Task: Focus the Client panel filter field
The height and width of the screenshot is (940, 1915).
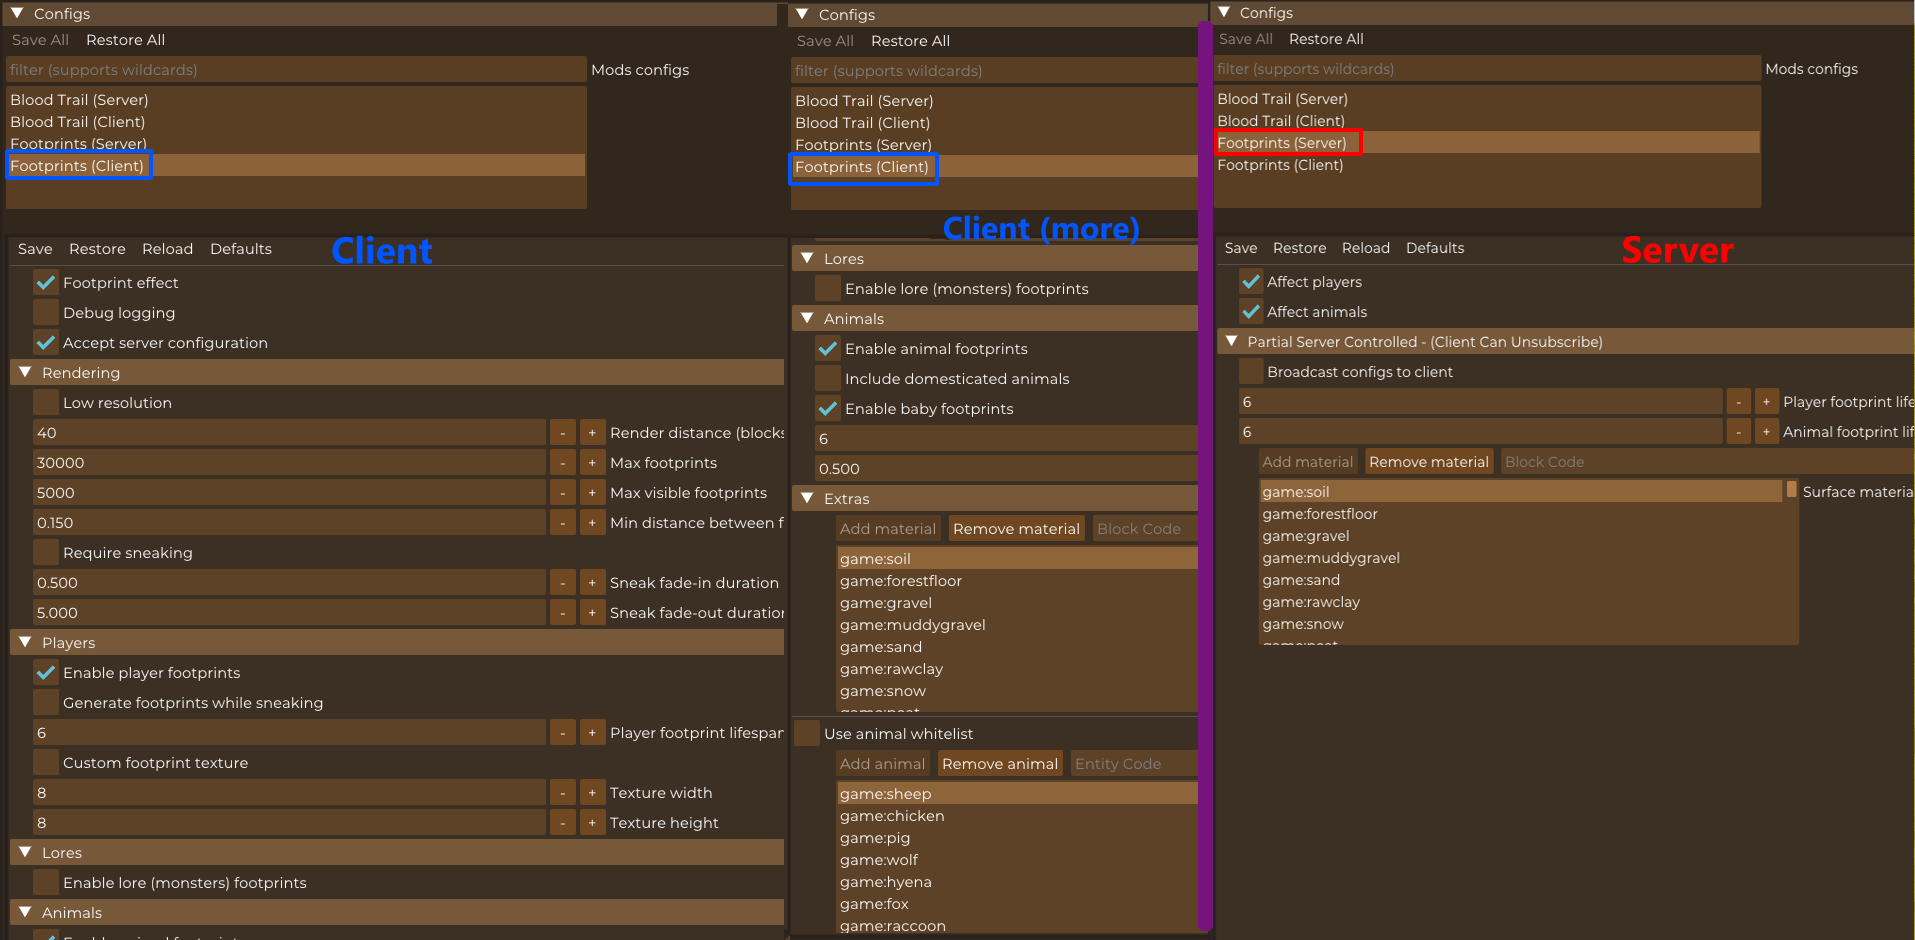Action: pyautogui.click(x=296, y=70)
